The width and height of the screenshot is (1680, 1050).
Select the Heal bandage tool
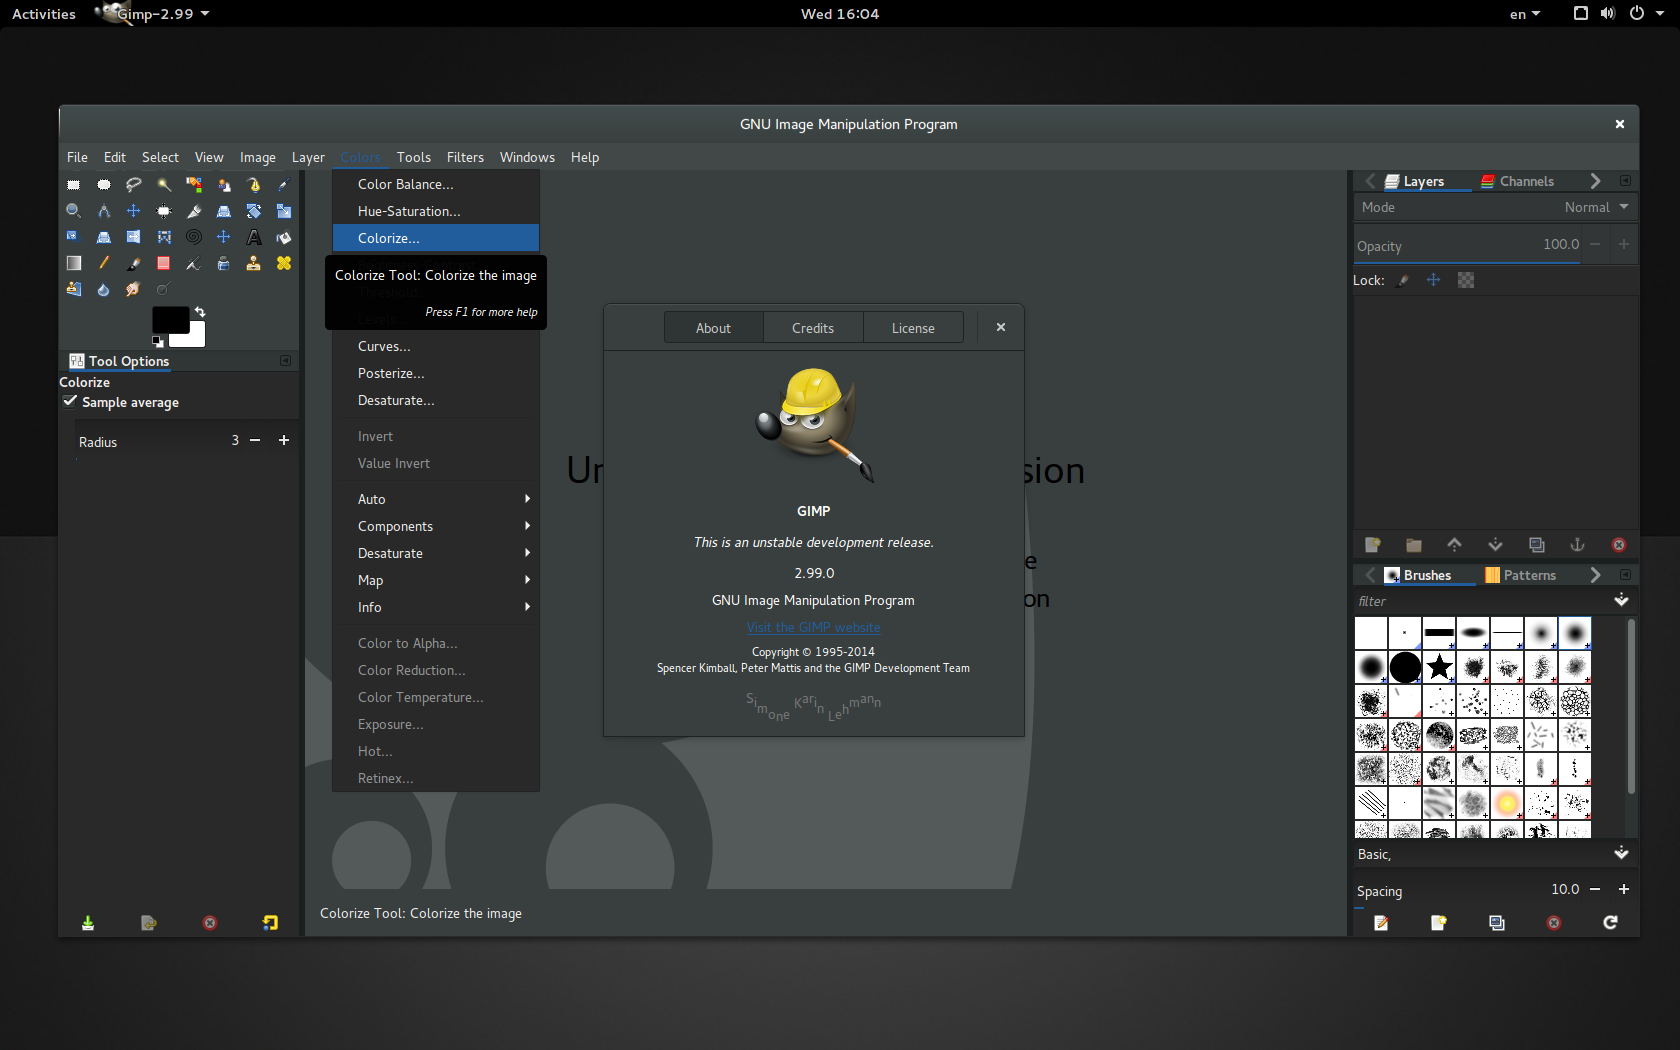(x=284, y=263)
